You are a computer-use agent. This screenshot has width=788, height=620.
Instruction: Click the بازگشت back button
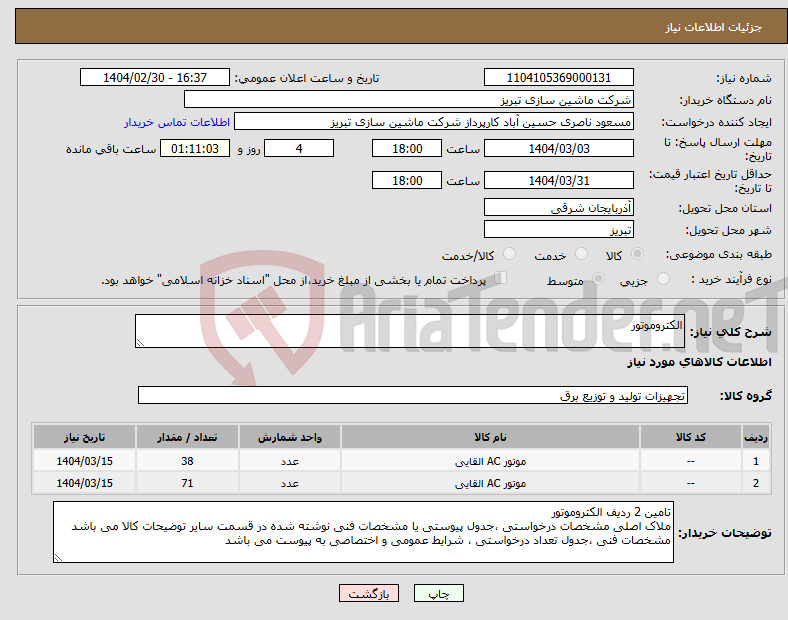click(x=369, y=593)
